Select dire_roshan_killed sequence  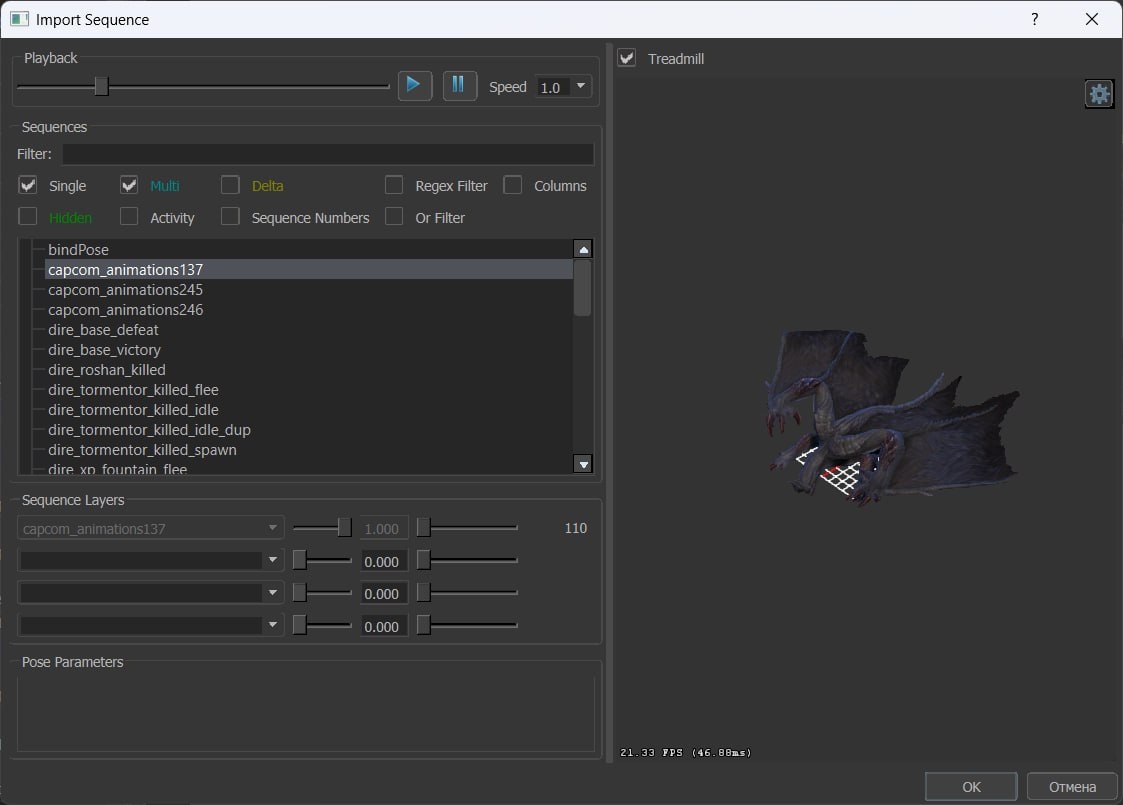click(106, 370)
